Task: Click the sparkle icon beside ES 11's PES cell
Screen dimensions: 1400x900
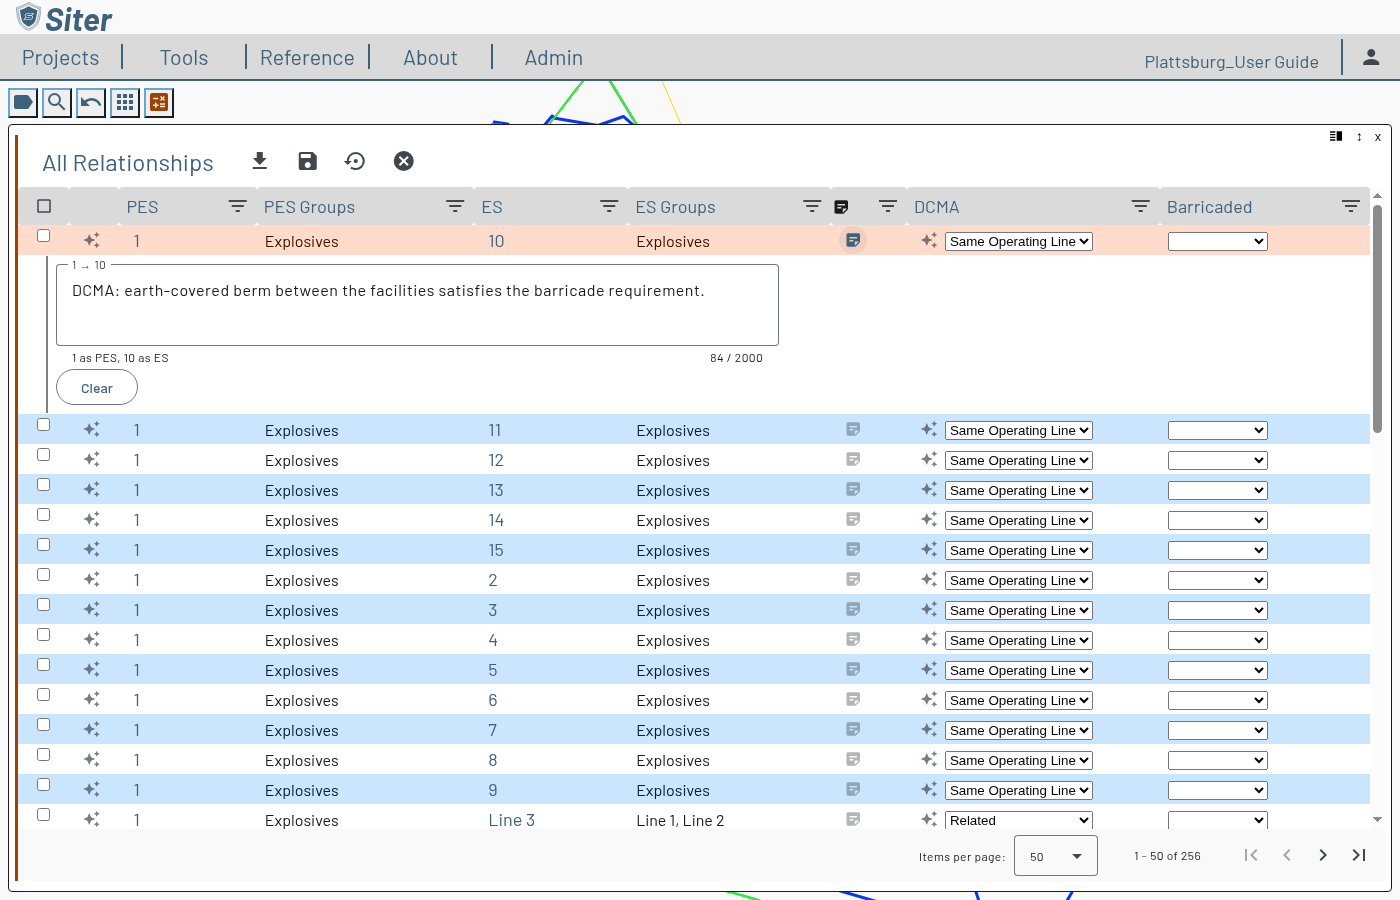Action: coord(92,430)
